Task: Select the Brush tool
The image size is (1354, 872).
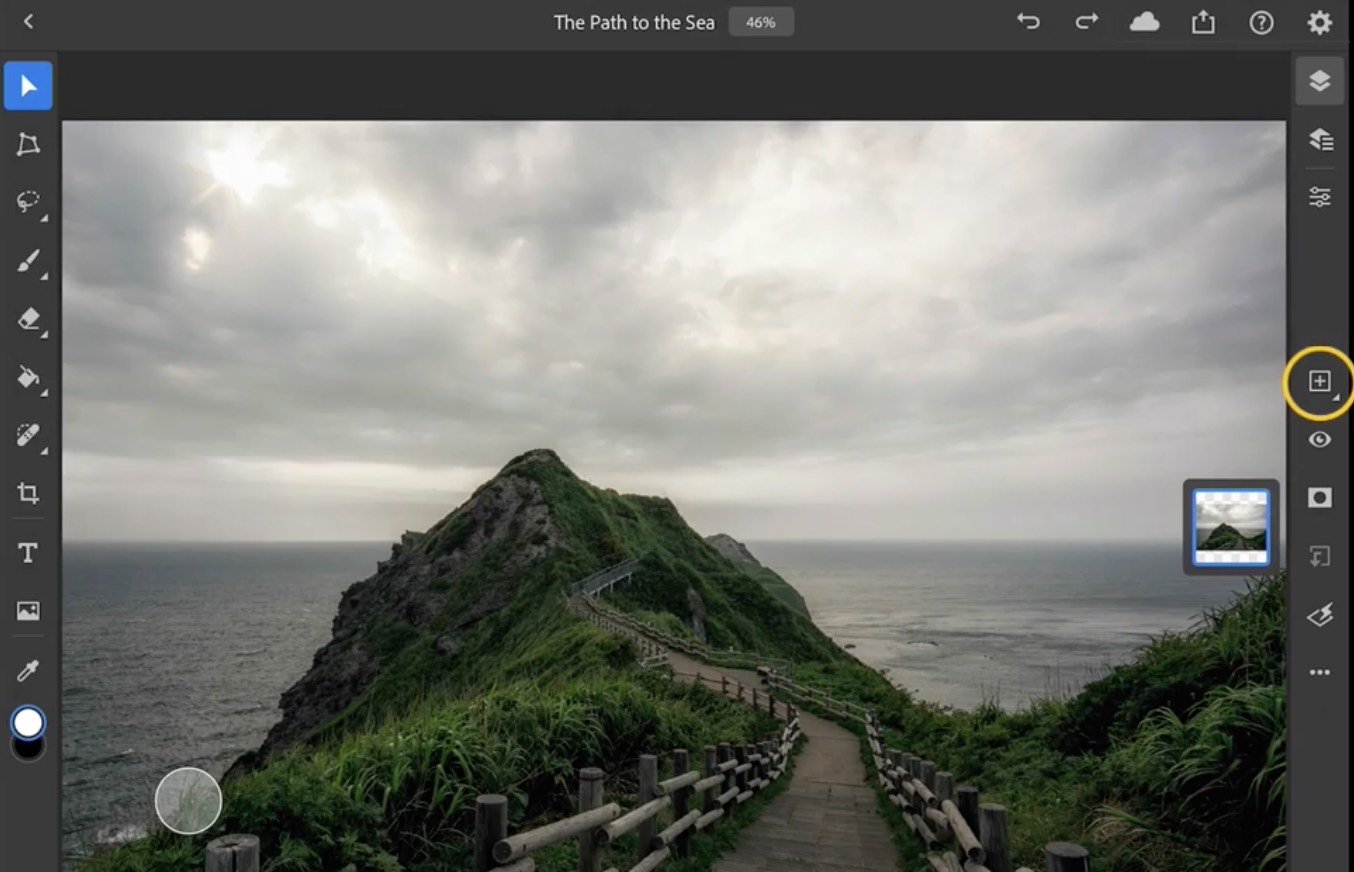Action: point(28,262)
